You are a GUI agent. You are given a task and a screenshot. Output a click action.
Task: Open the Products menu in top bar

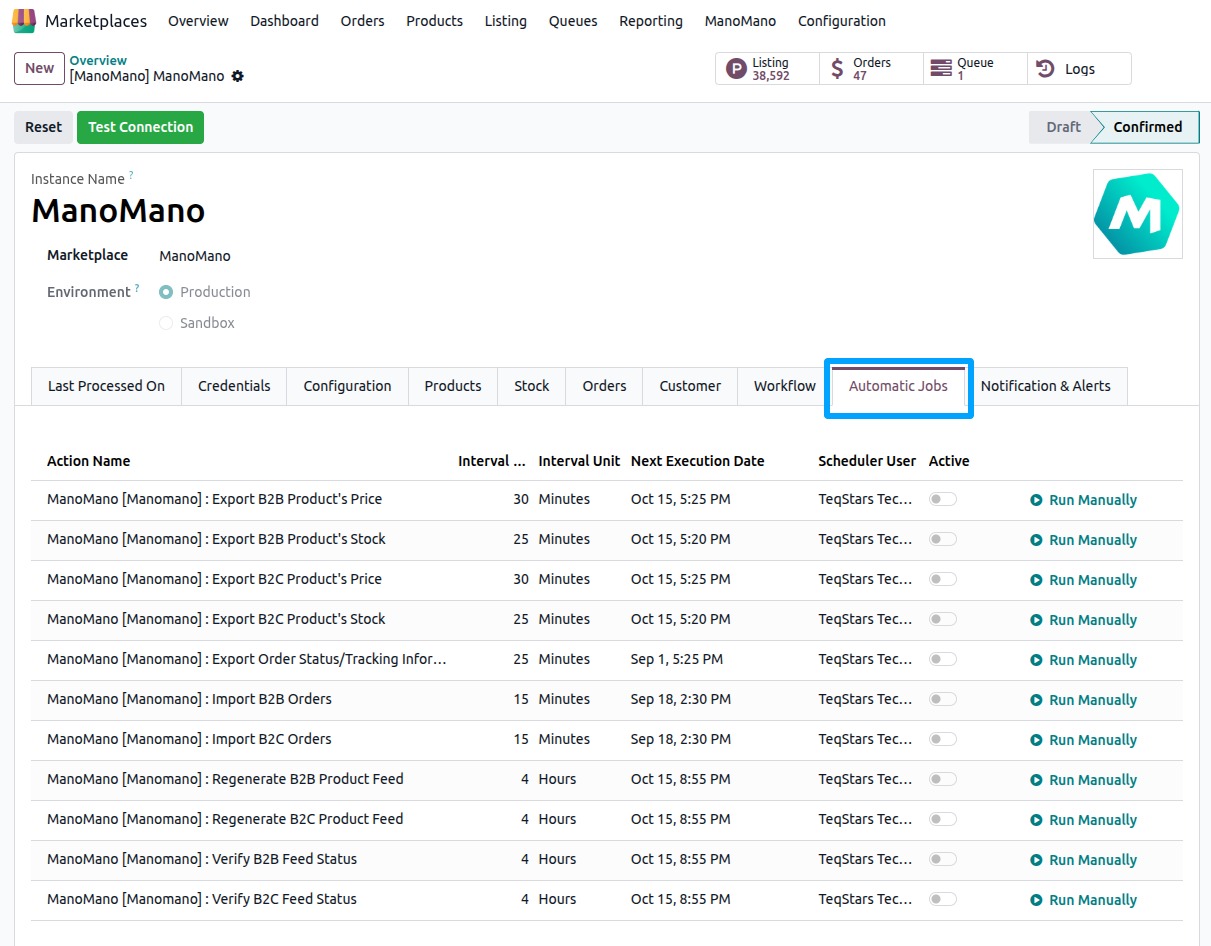(434, 21)
